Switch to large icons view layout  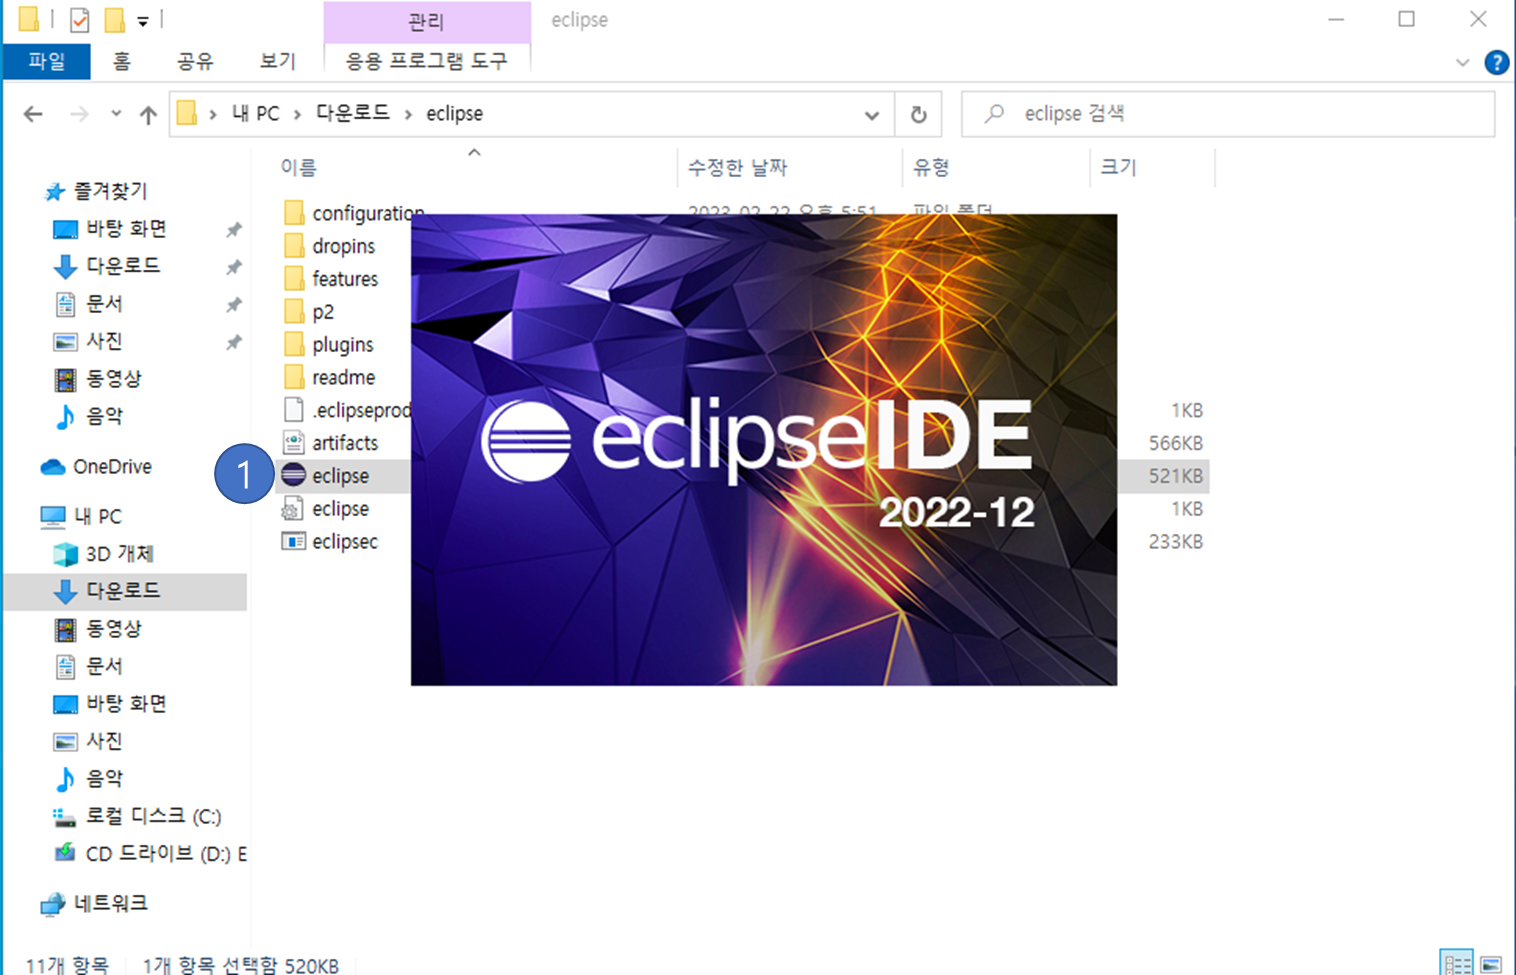1491,963
